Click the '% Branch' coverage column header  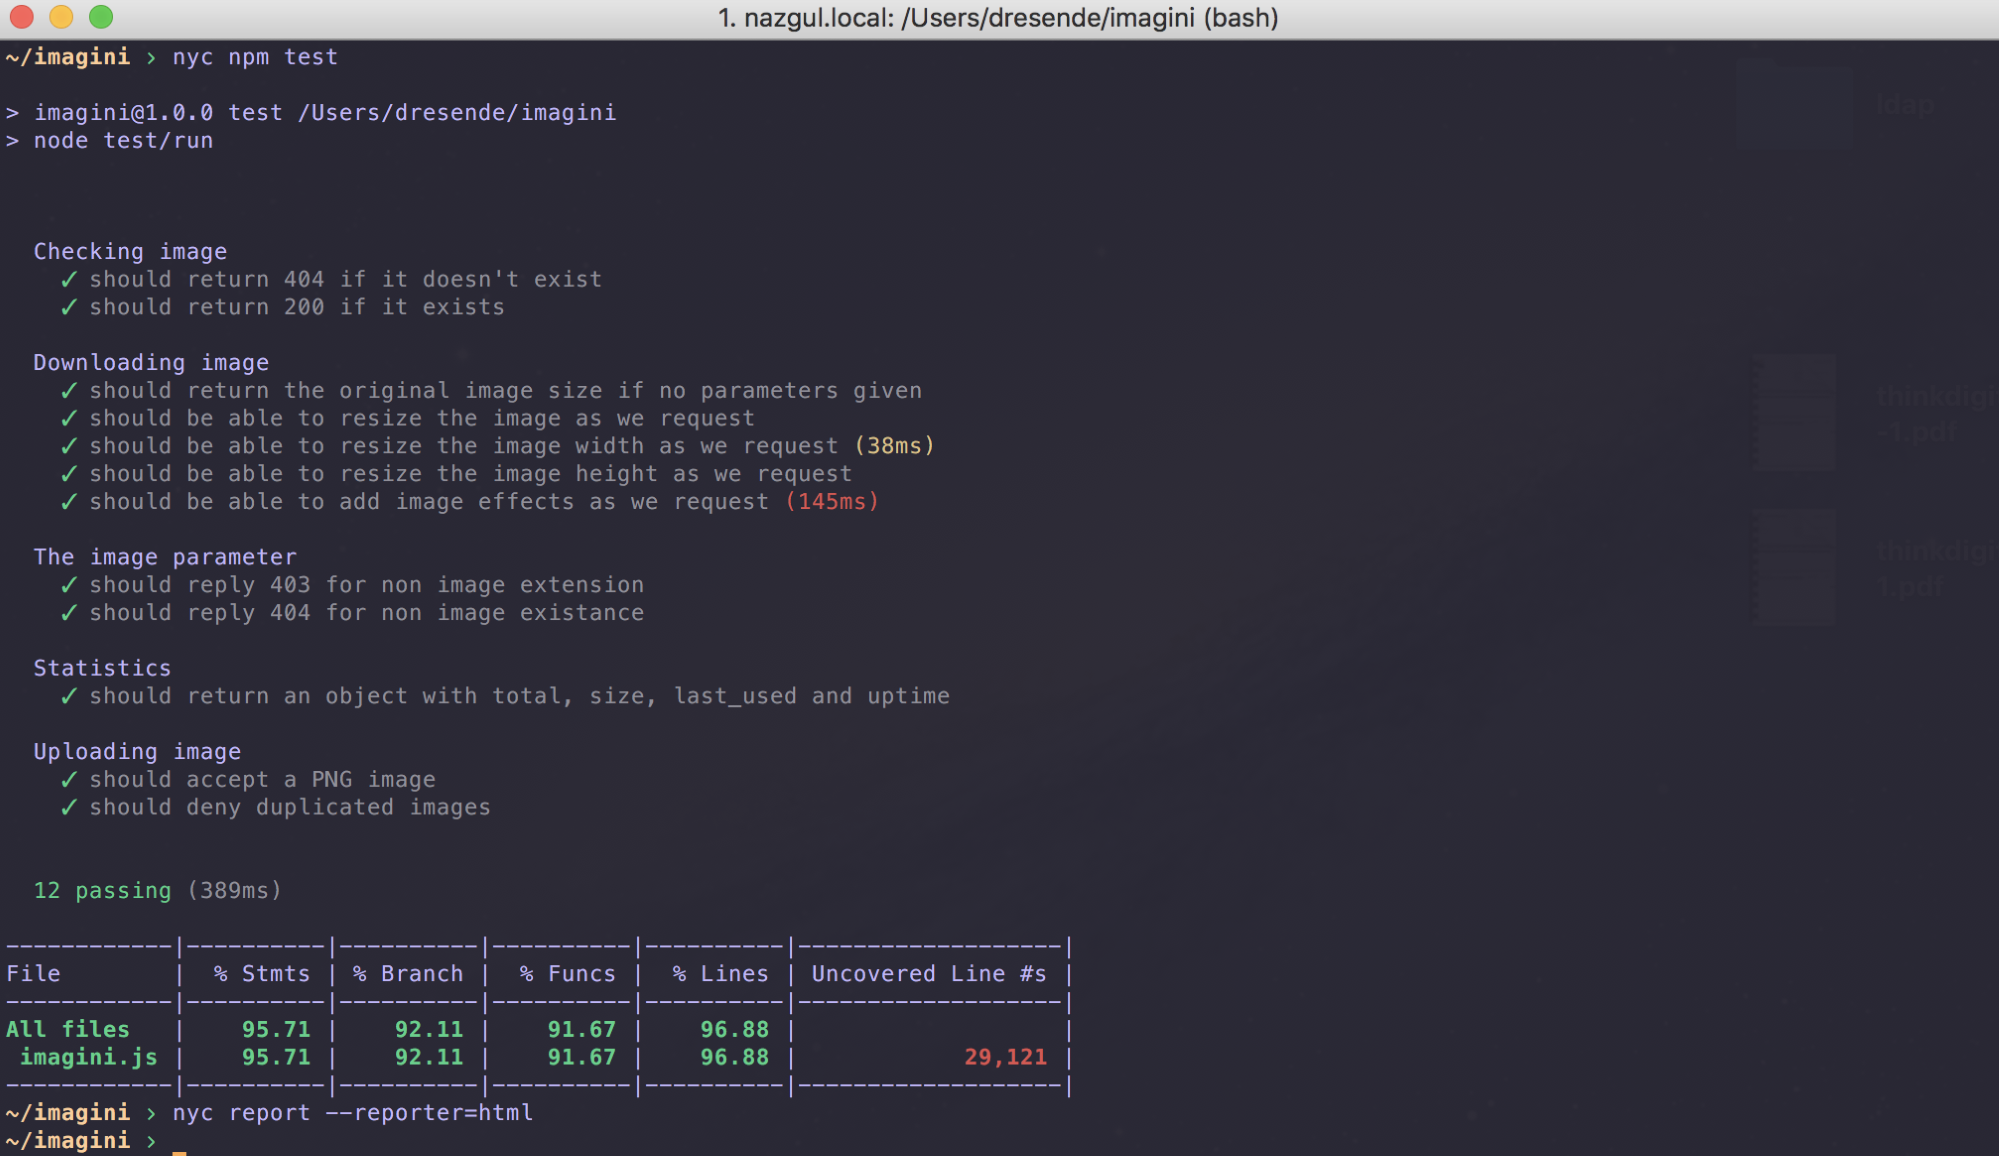(408, 974)
